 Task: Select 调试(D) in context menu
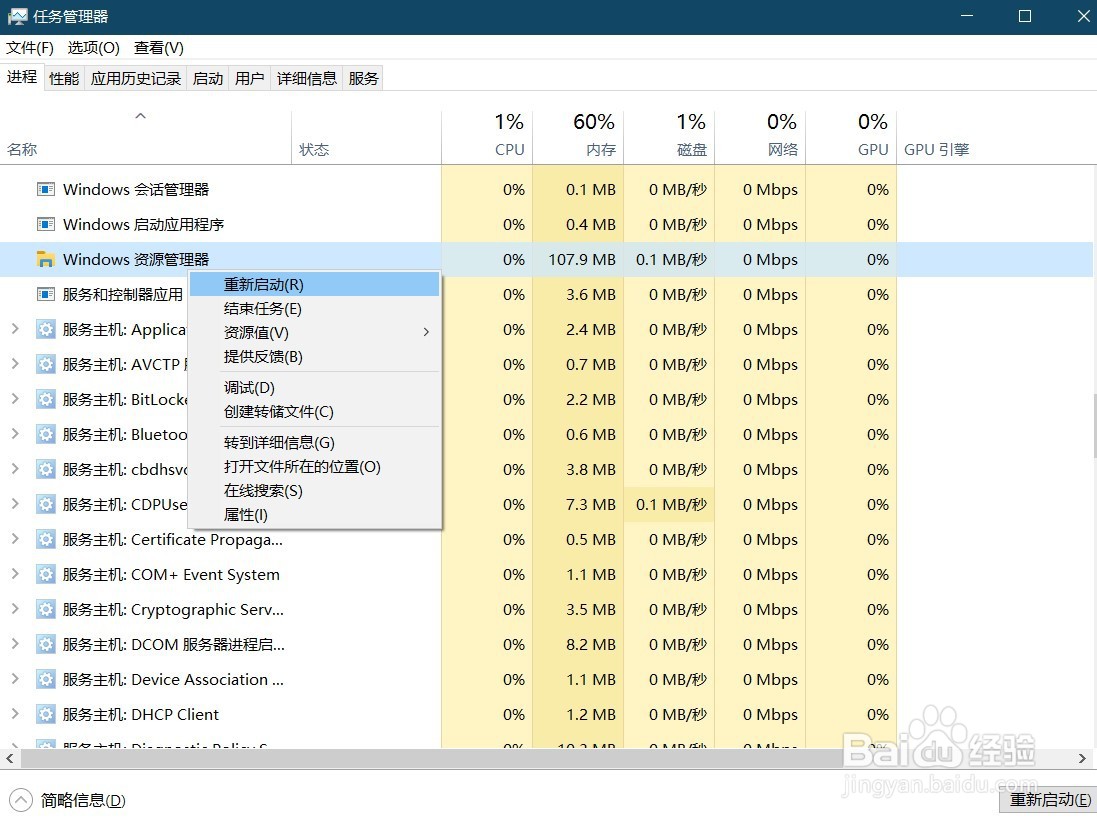coord(314,388)
